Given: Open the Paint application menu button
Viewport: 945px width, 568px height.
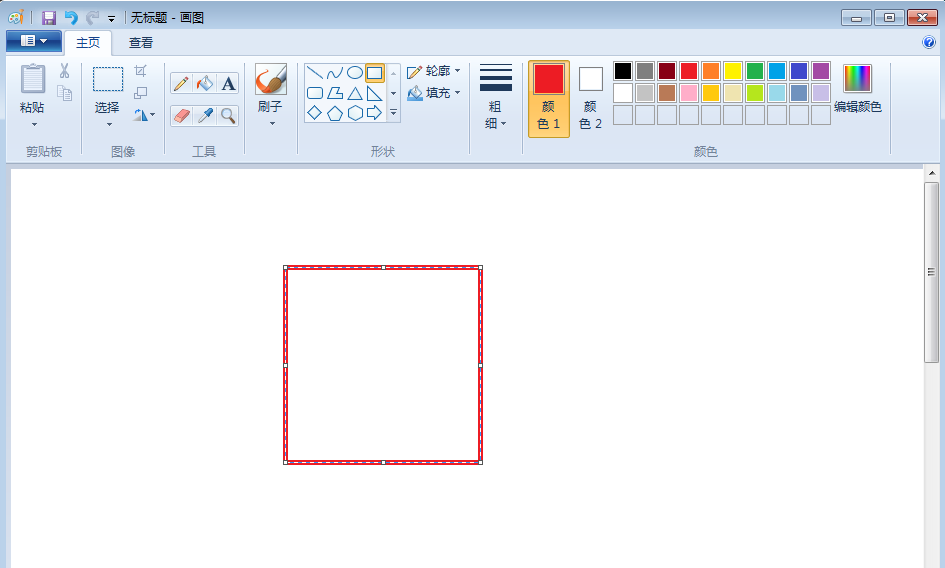Looking at the screenshot, I should tap(34, 41).
